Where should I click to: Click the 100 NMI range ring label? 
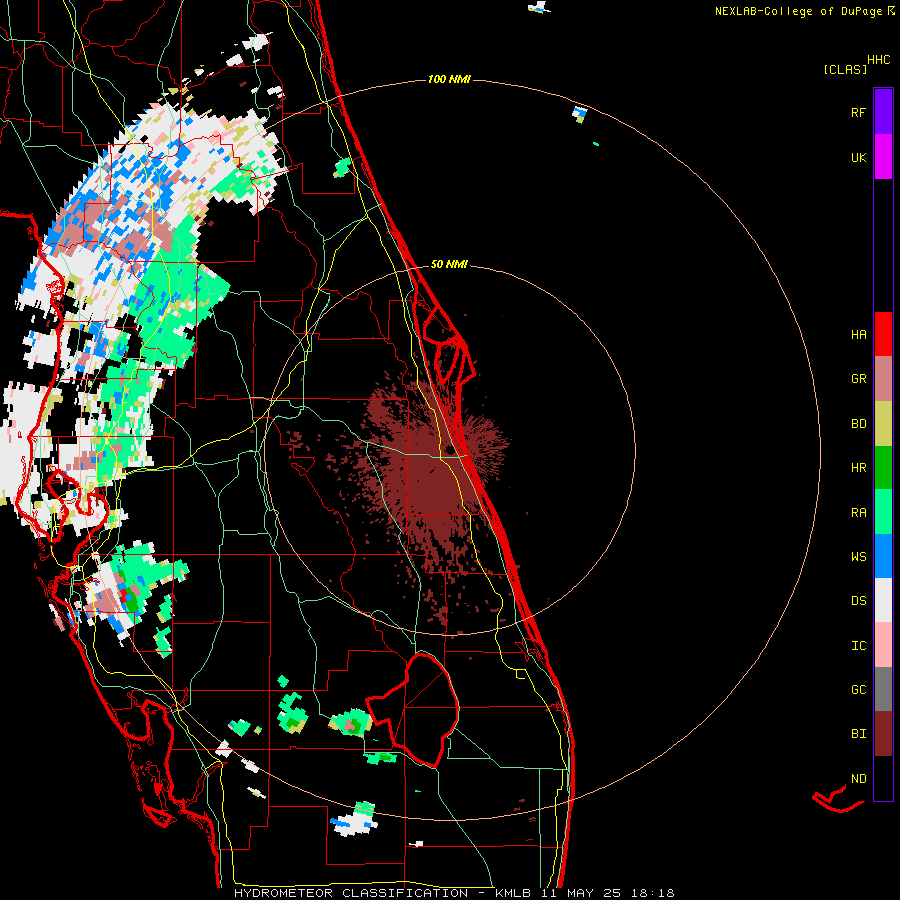click(449, 79)
